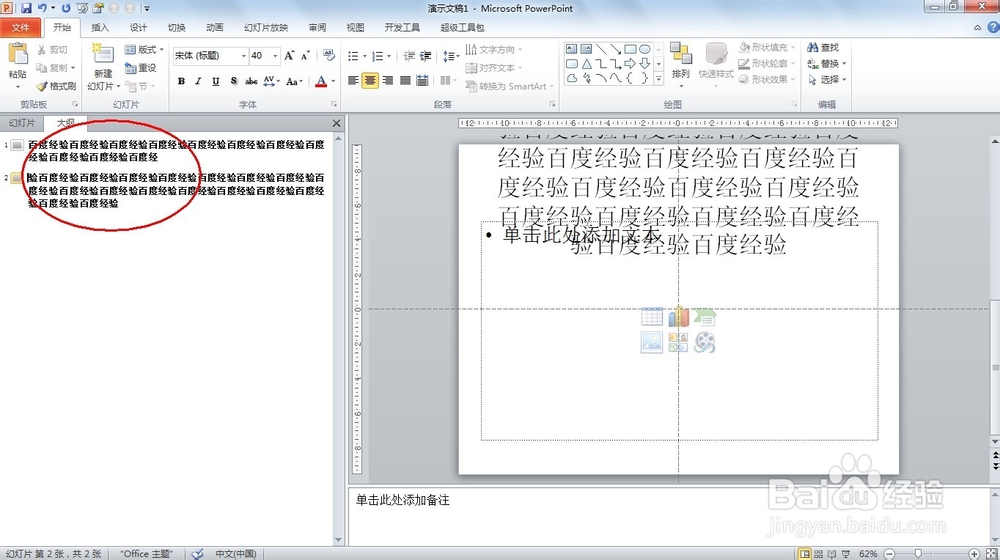Click the Undo icon in quick access toolbar
Viewport: 1000px width, 560px height.
(x=42, y=8)
